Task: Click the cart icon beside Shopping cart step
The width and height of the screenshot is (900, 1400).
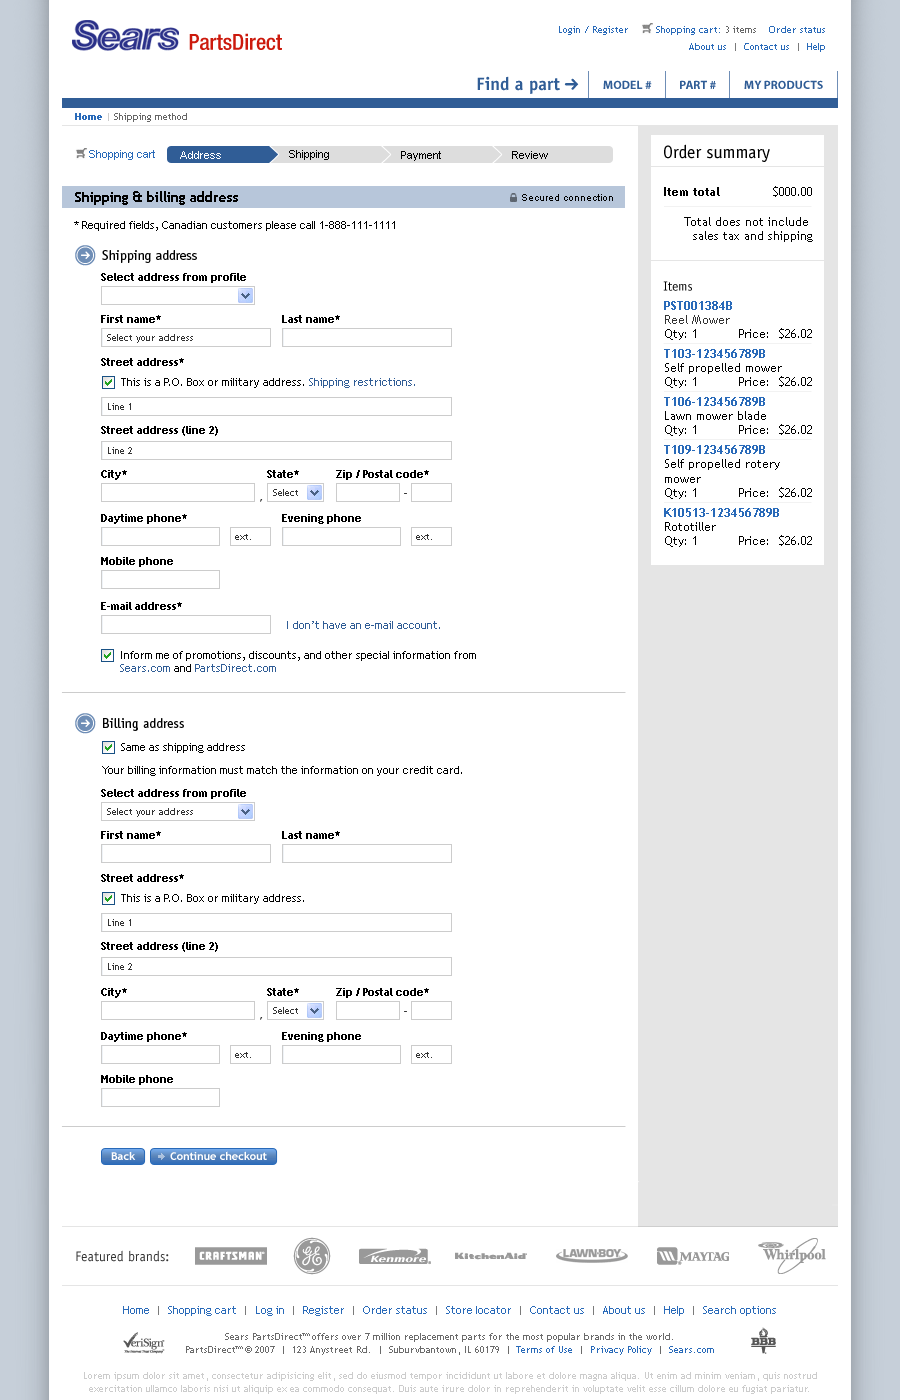Action: (81, 154)
